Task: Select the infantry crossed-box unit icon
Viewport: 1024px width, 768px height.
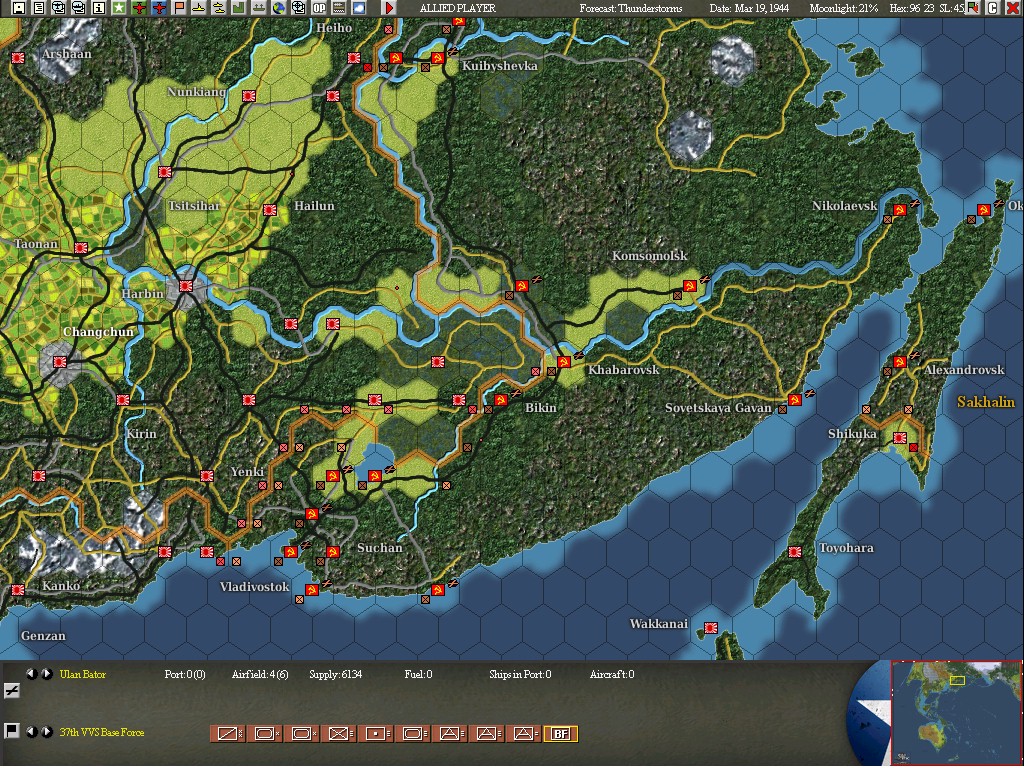Action: [338, 734]
